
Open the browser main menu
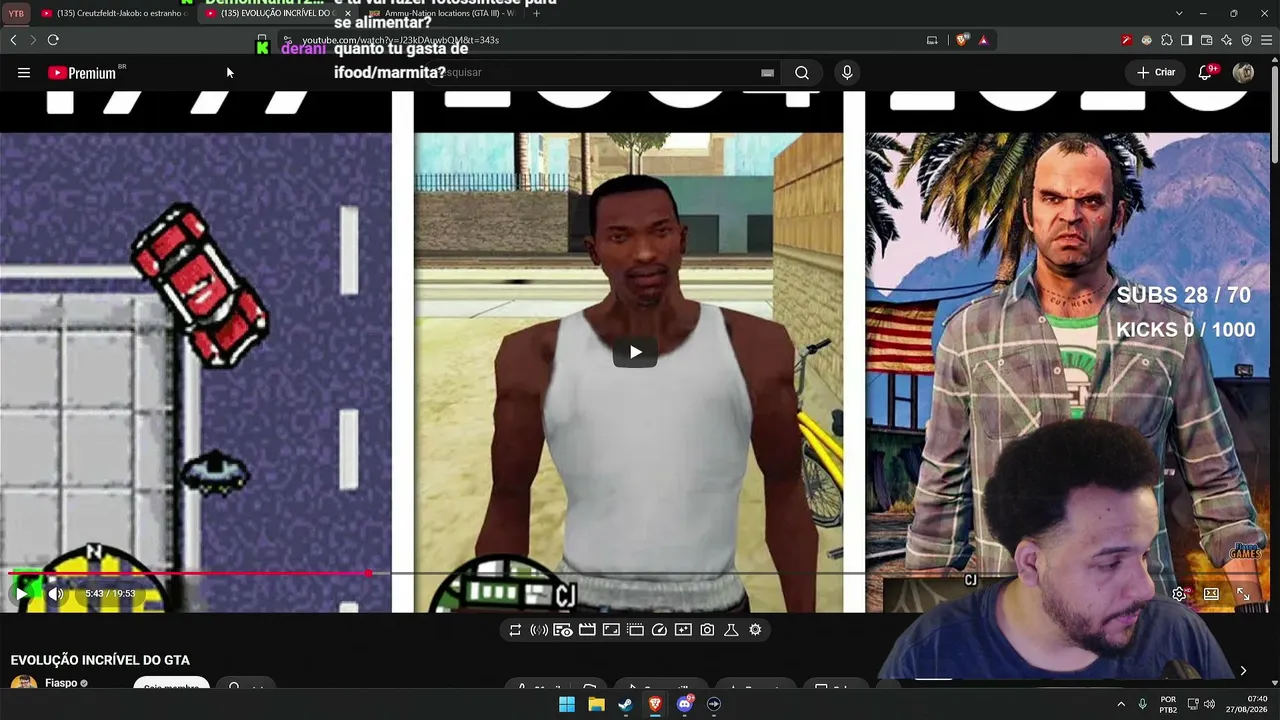[x=1266, y=40]
